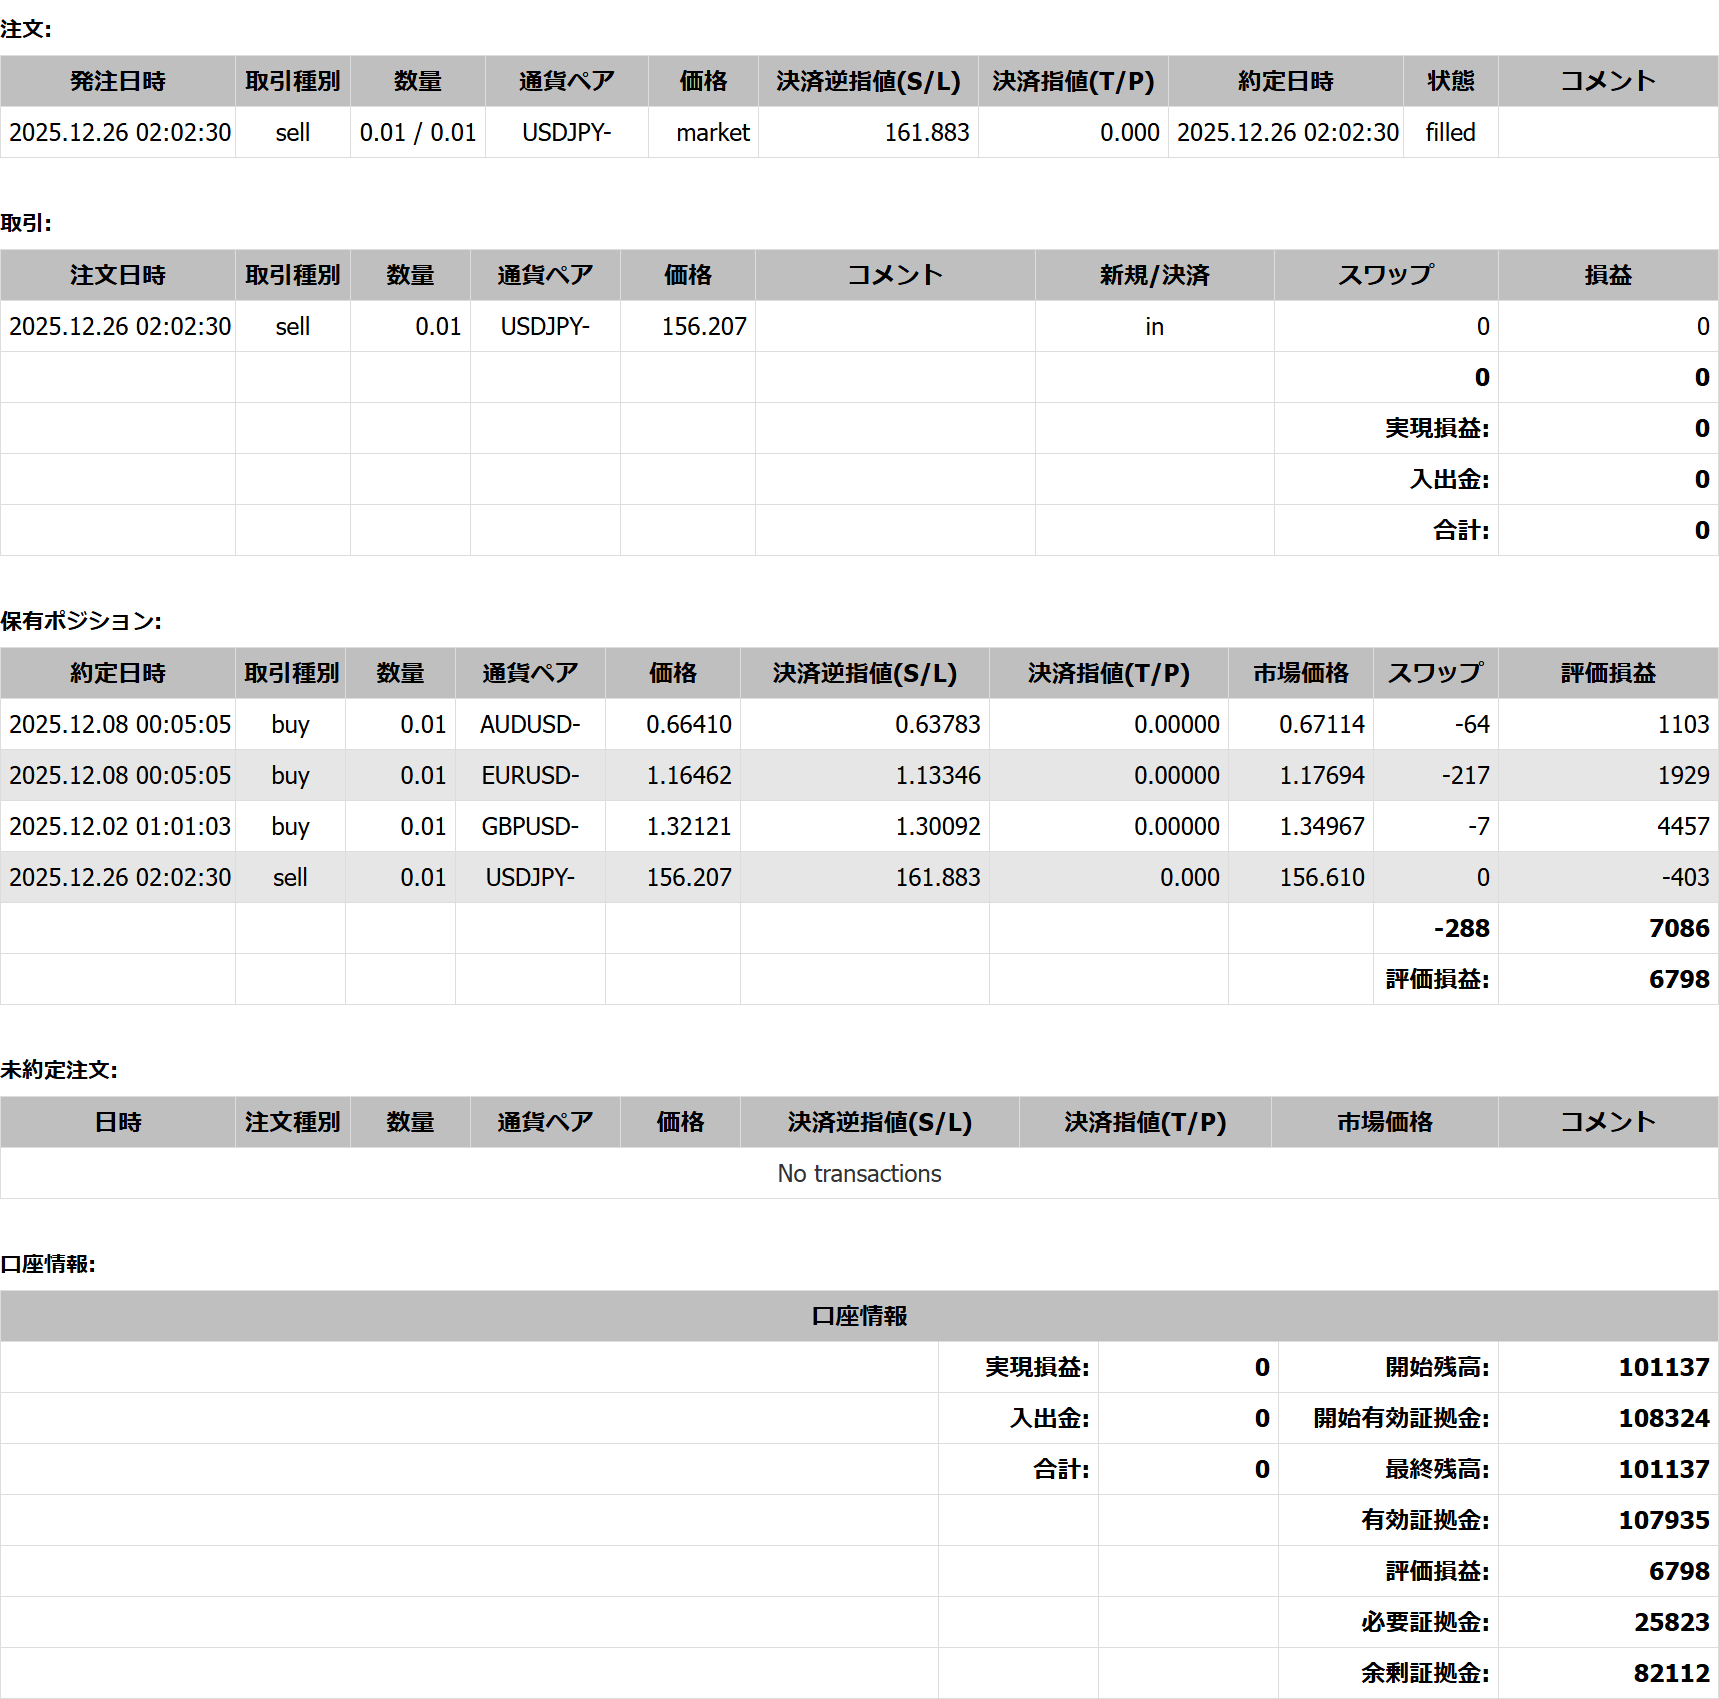1719x1699 pixels.
Task: Select the 発注日時 column header
Action: point(117,81)
